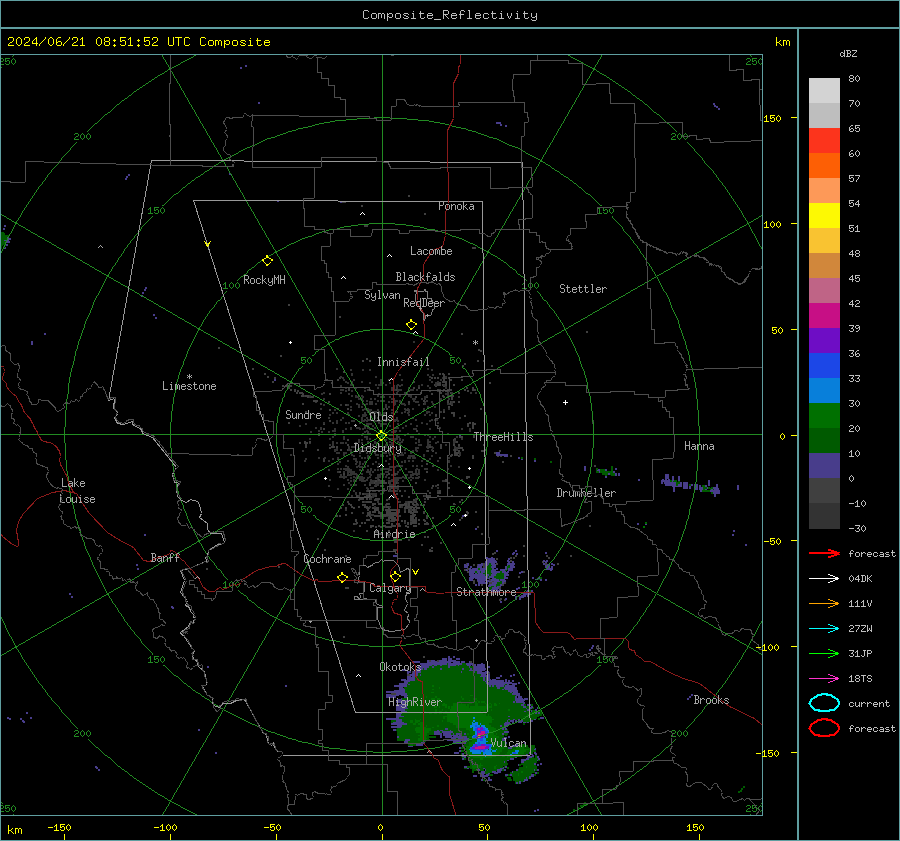The image size is (900, 841).
Task: Click the red forecast ellipse icon
Action: point(824,728)
